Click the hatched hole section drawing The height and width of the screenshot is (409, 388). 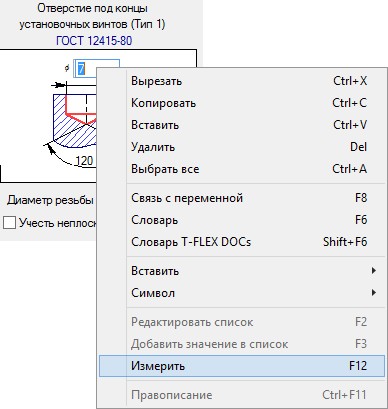click(x=75, y=120)
